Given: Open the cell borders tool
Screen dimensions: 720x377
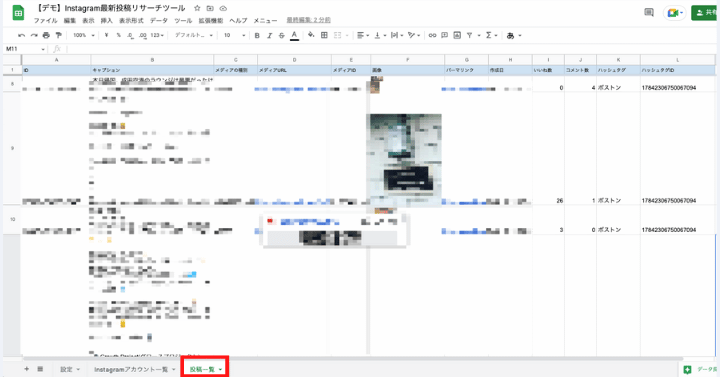Looking at the screenshot, I should pos(324,35).
